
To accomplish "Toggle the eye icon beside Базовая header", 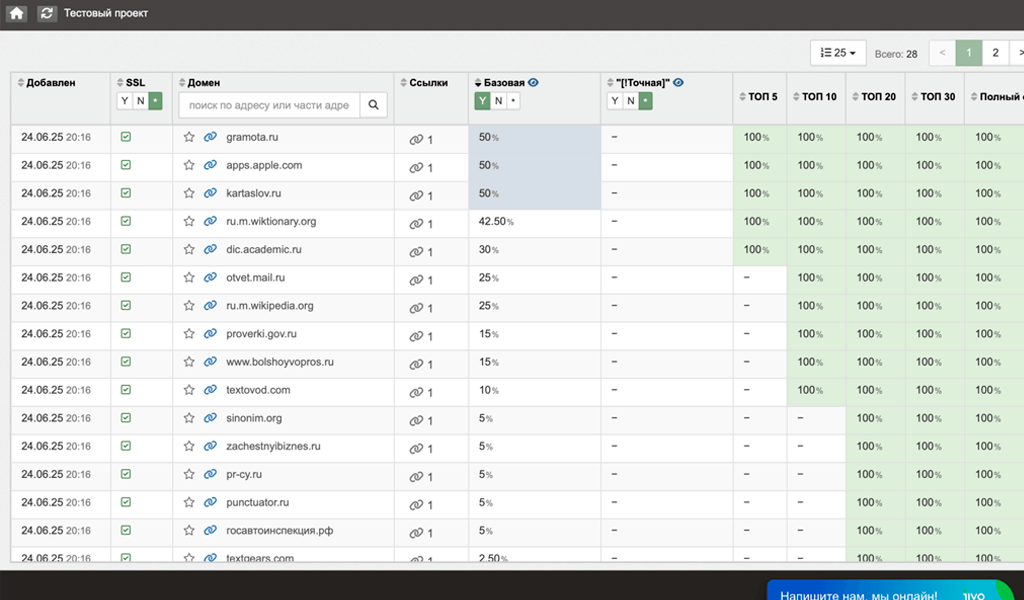I will [533, 83].
